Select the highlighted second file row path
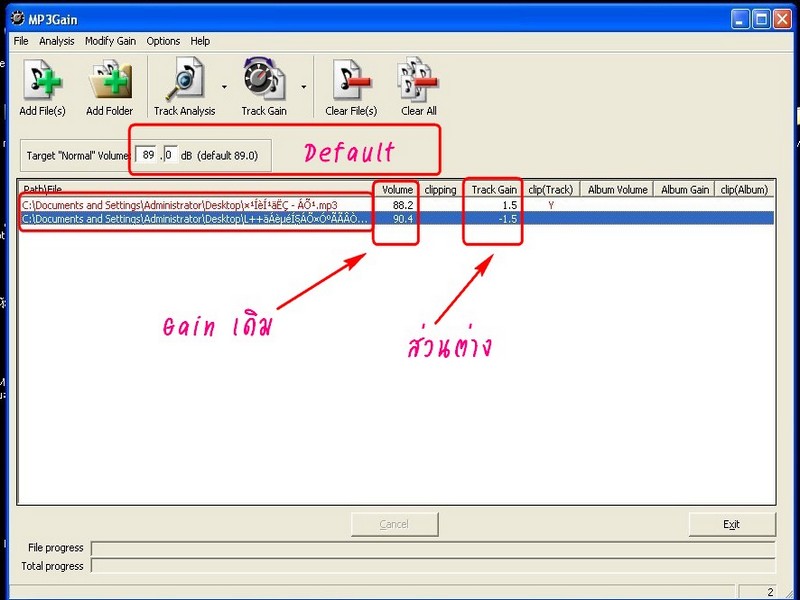The image size is (800, 600). click(x=194, y=219)
